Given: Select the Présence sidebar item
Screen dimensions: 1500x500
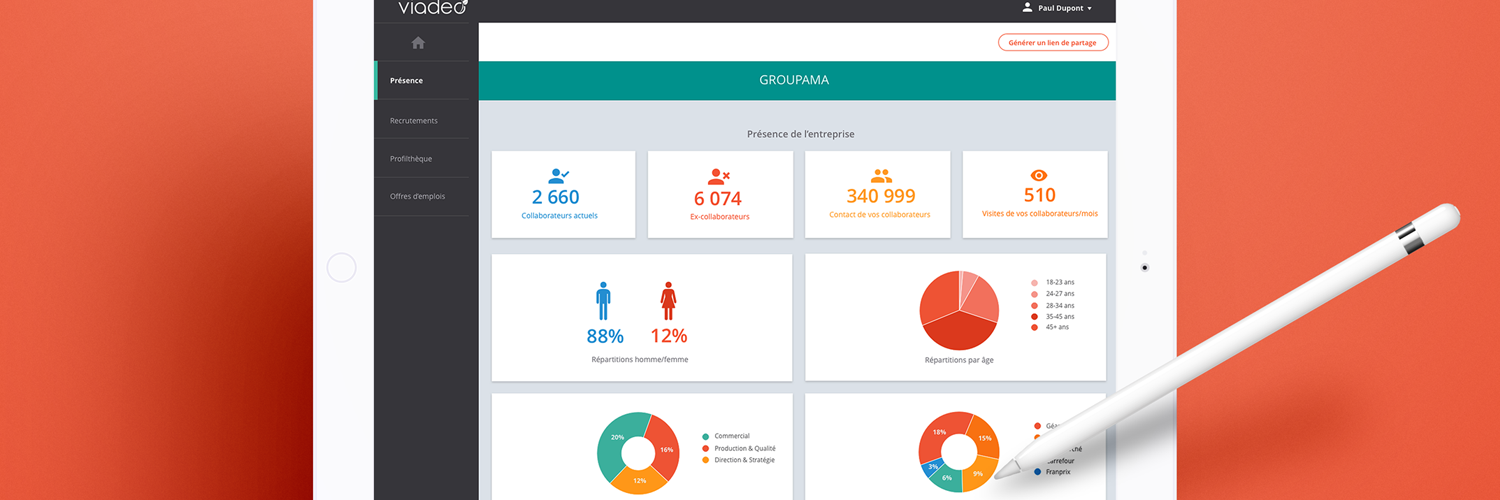Looking at the screenshot, I should click(x=421, y=80).
